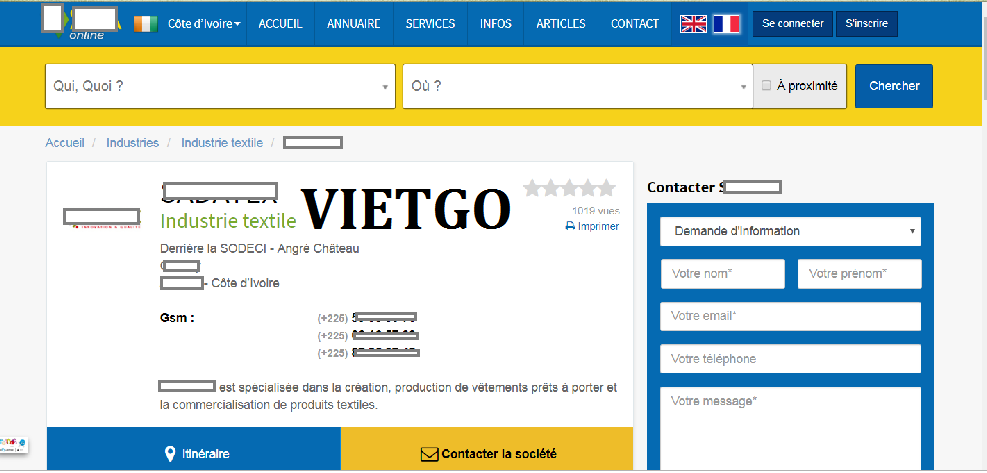Click the Votre prénom input field

pyautogui.click(x=860, y=274)
